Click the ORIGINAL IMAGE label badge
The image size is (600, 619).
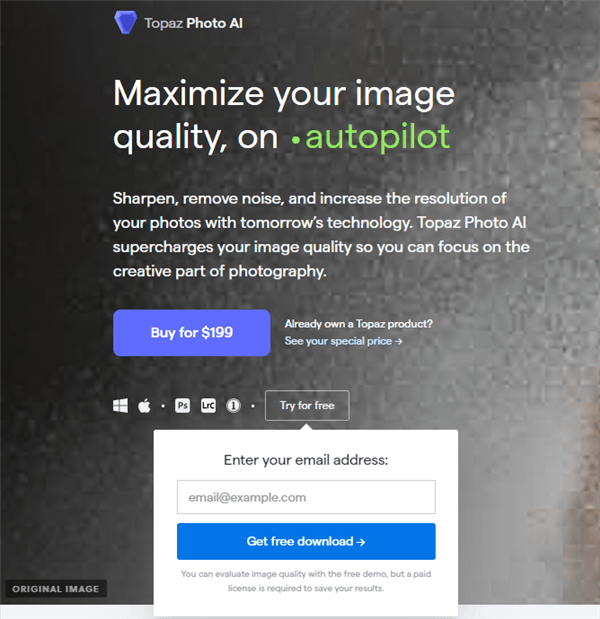click(x=56, y=589)
